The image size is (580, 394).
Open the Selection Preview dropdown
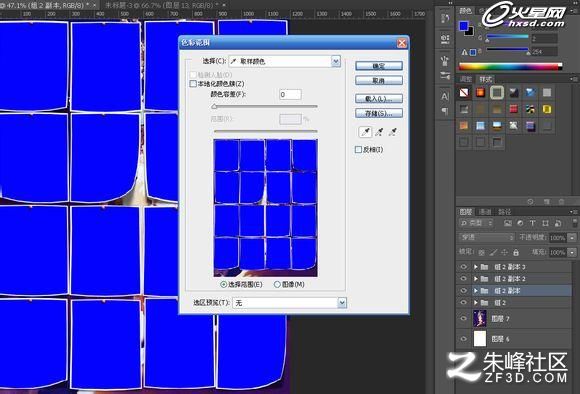(290, 303)
